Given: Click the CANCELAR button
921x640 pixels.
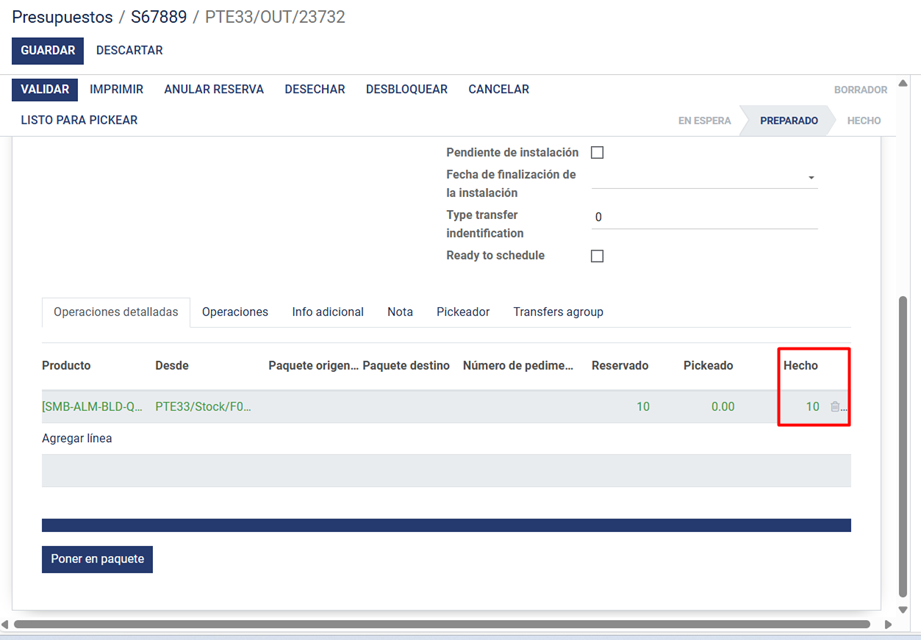Looking at the screenshot, I should (x=499, y=89).
